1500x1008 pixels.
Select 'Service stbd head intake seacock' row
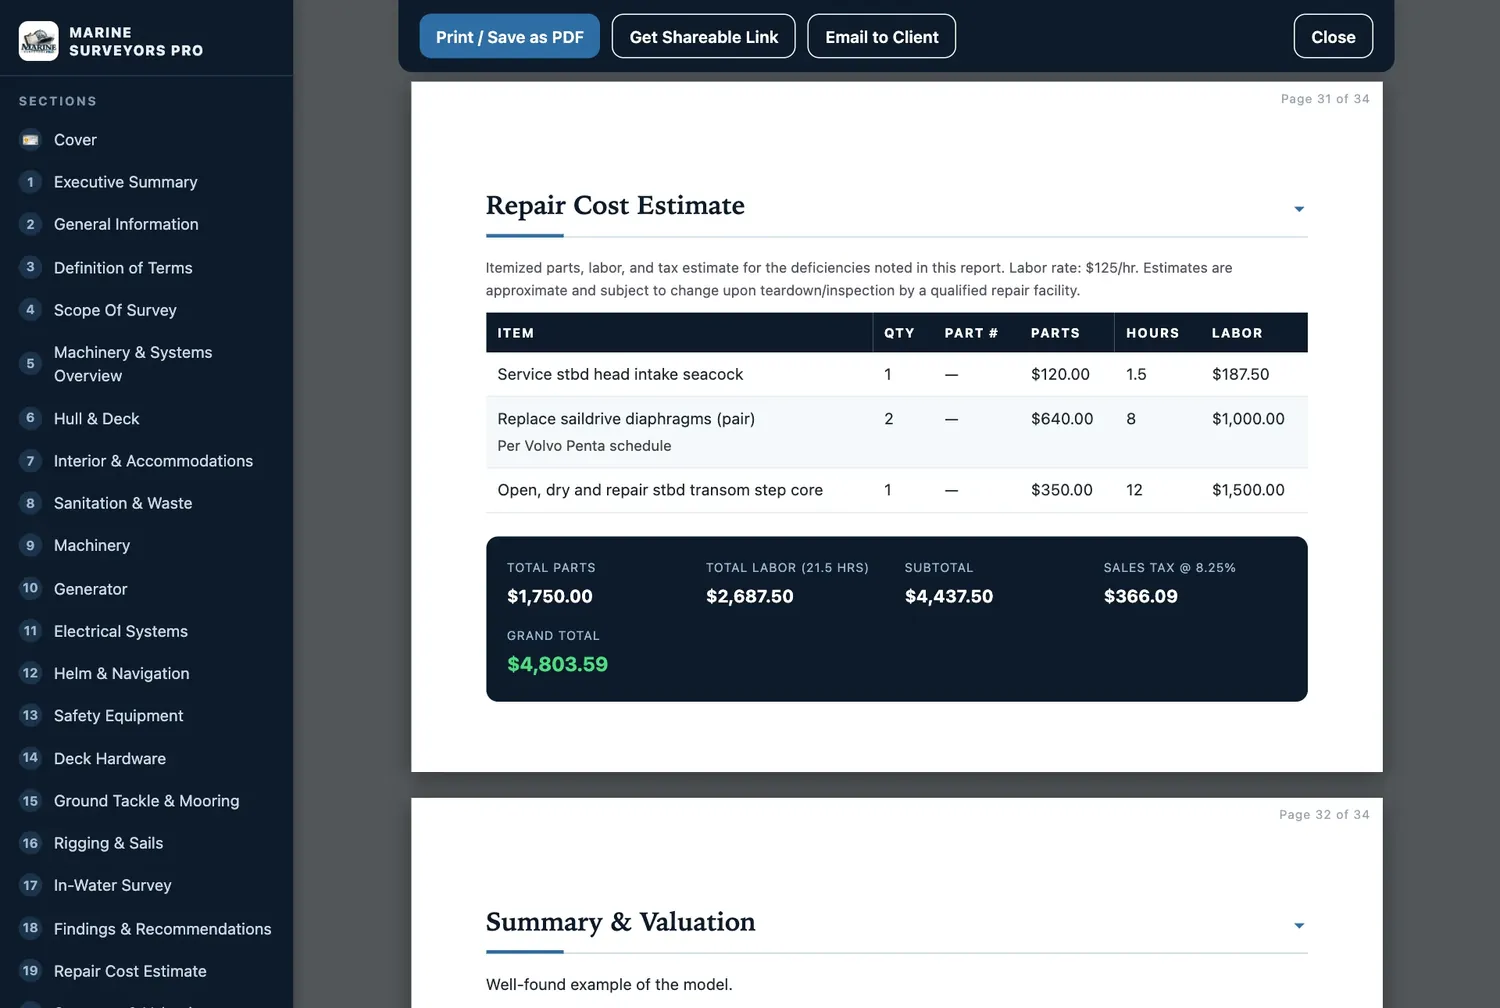click(896, 374)
